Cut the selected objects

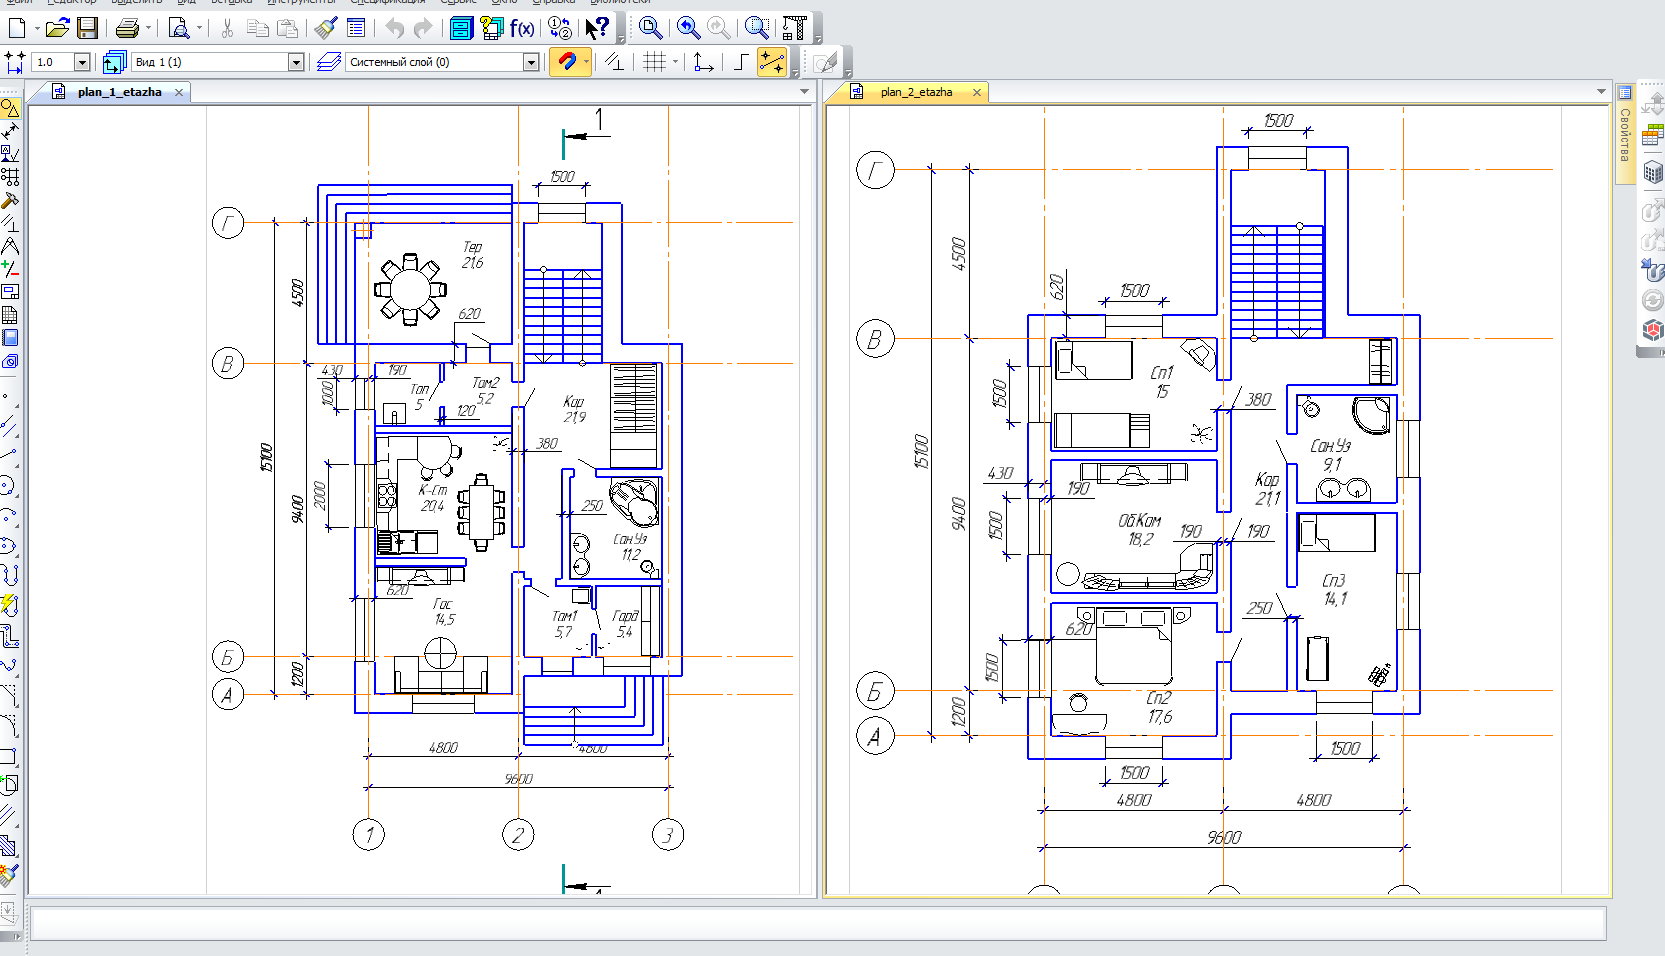tap(227, 28)
